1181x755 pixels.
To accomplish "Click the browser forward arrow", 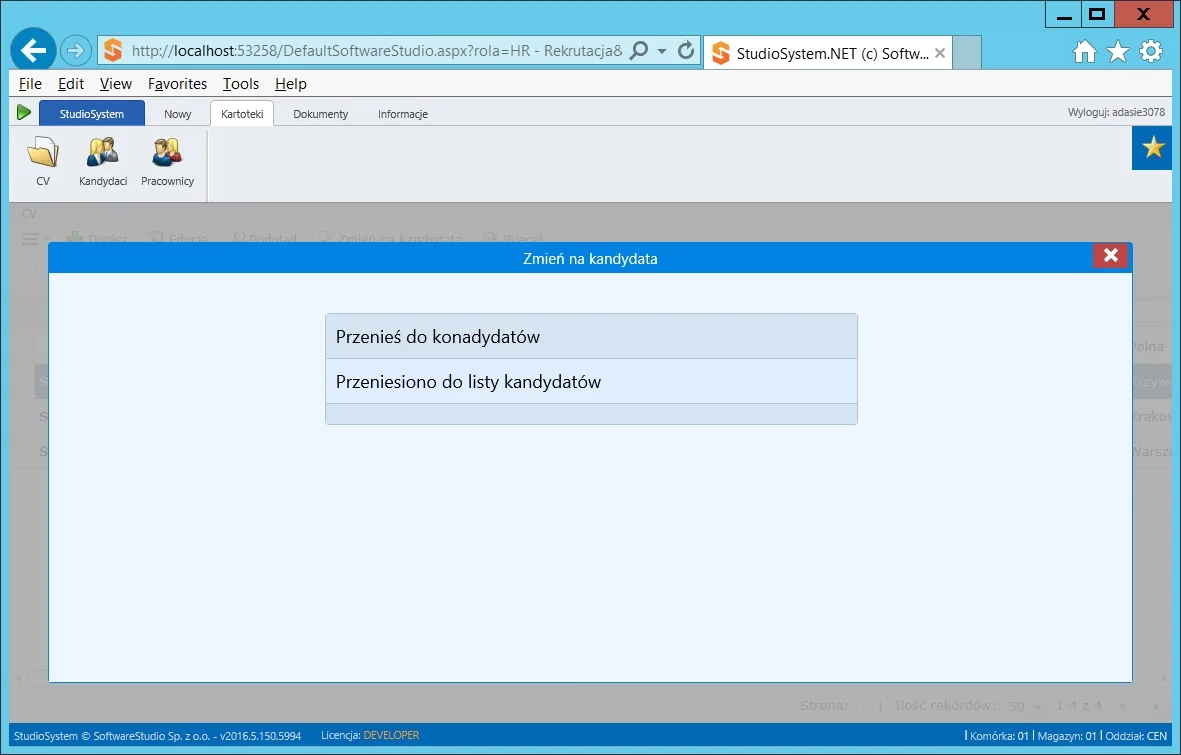I will point(75,50).
